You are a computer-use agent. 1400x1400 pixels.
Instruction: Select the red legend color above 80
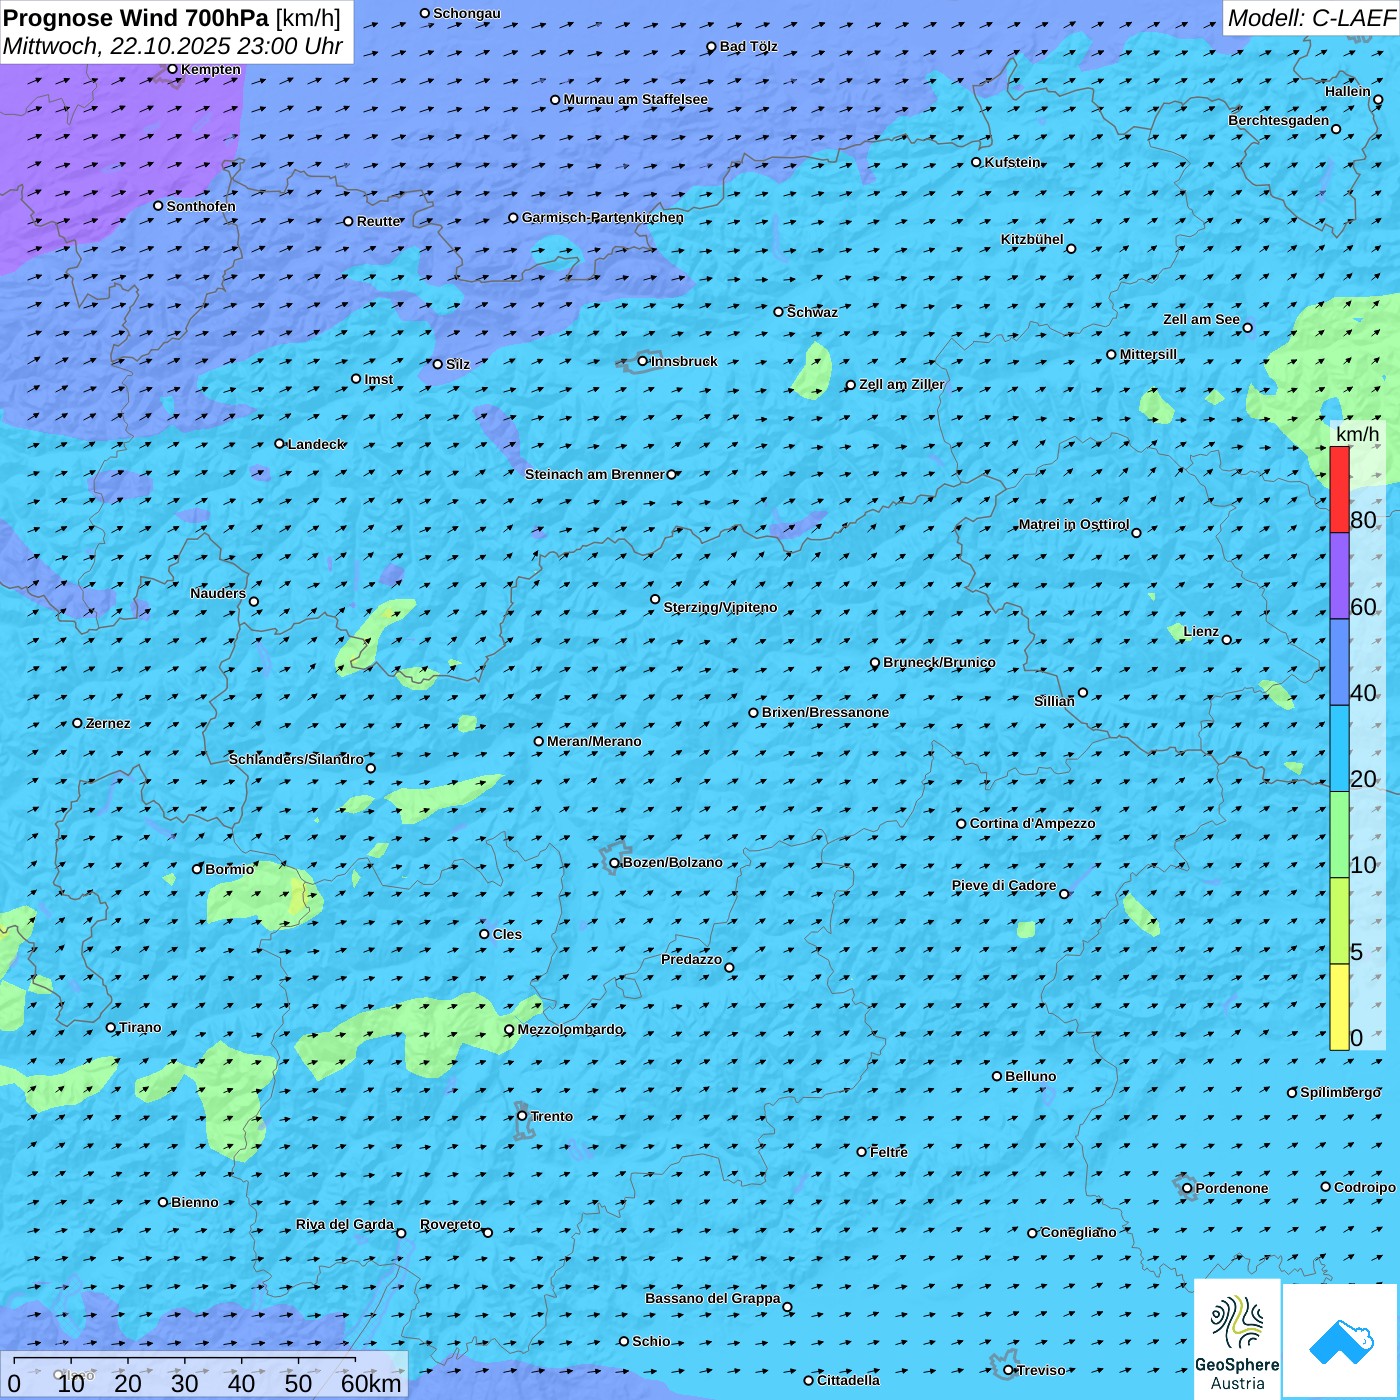[x=1339, y=489]
